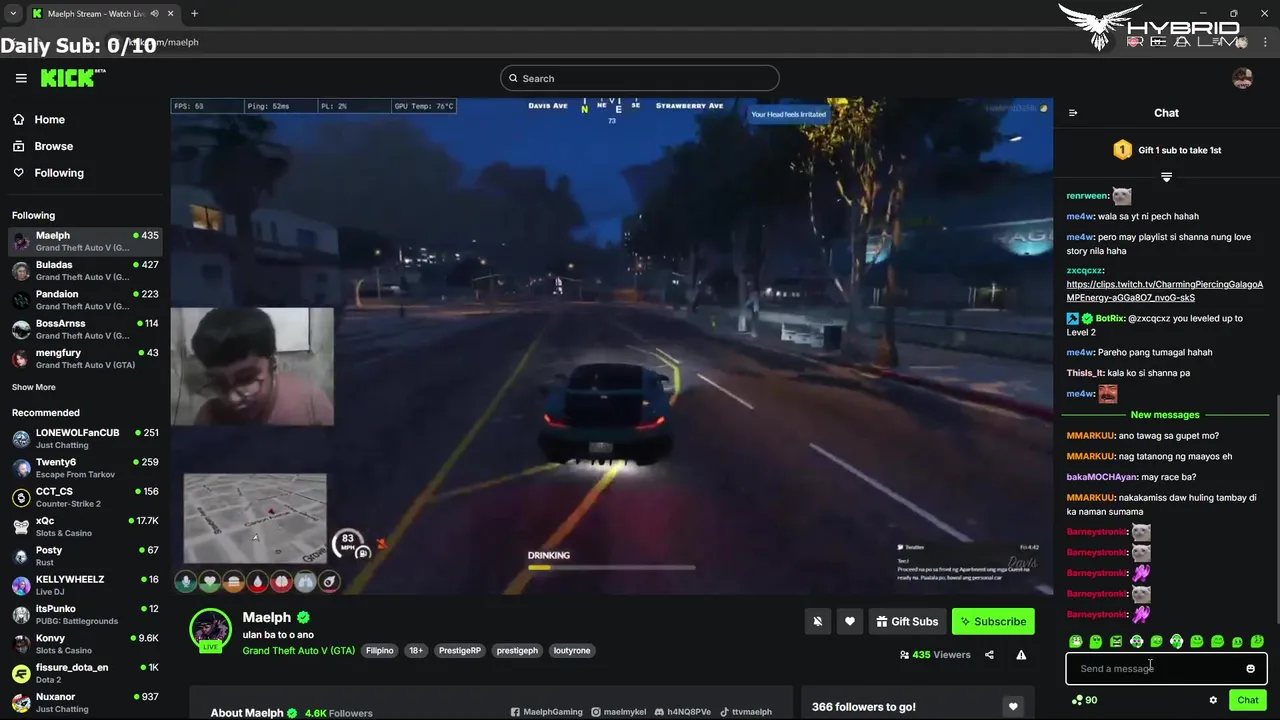This screenshot has height=720, width=1280.
Task: Report the stream with warning icon
Action: [x=1021, y=655]
